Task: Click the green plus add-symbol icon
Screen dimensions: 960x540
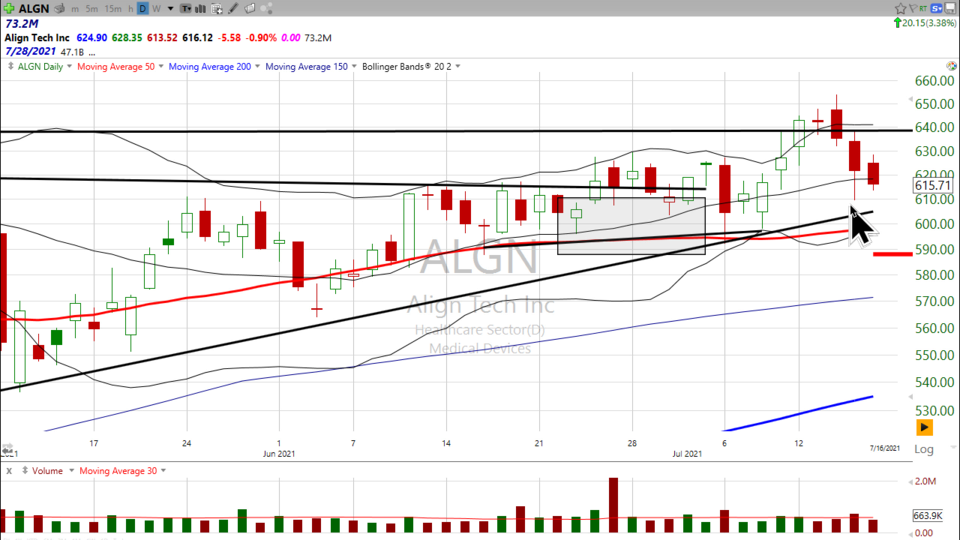Action: (9, 9)
